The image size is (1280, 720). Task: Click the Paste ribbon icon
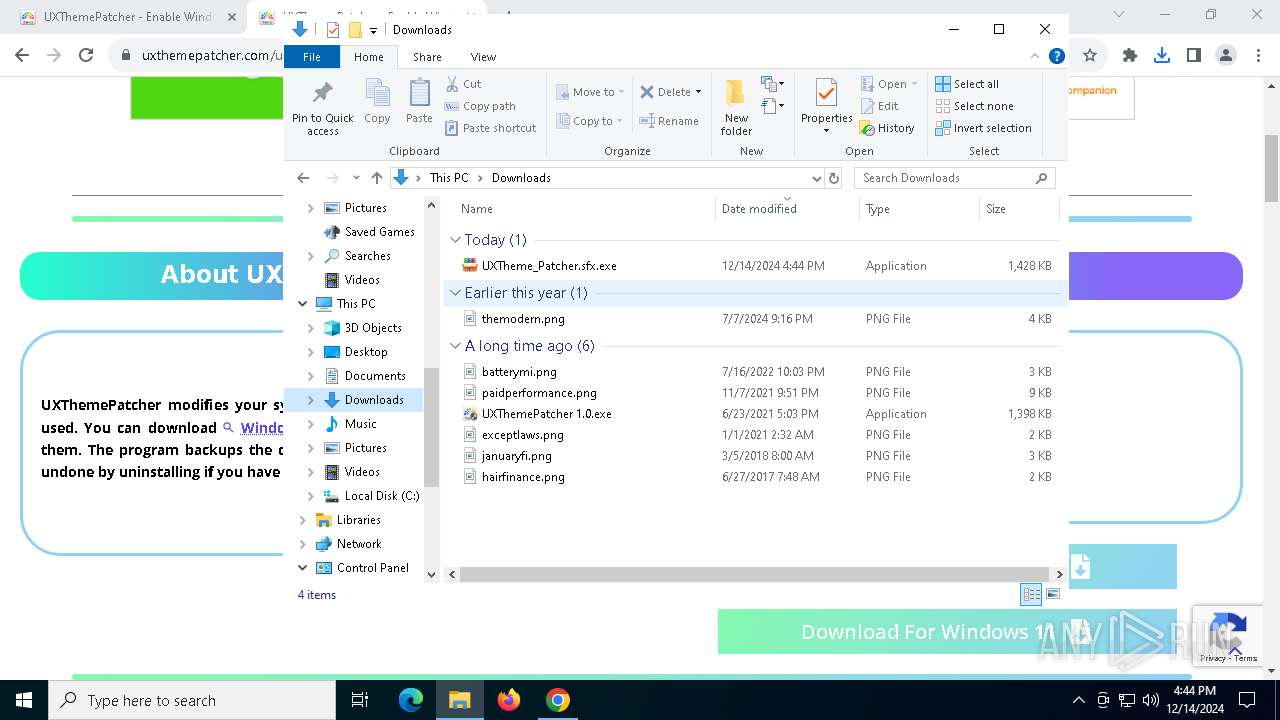419,102
